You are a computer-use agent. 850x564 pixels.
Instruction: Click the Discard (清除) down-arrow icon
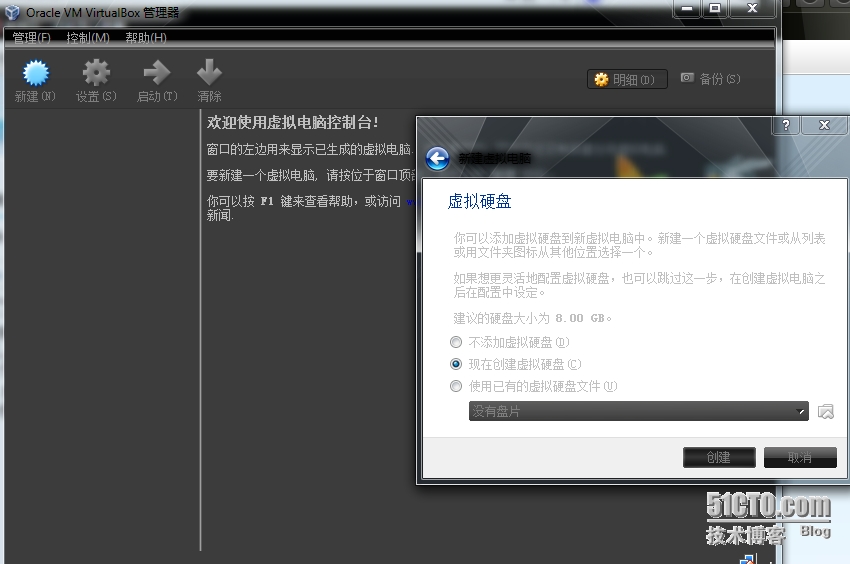(209, 73)
